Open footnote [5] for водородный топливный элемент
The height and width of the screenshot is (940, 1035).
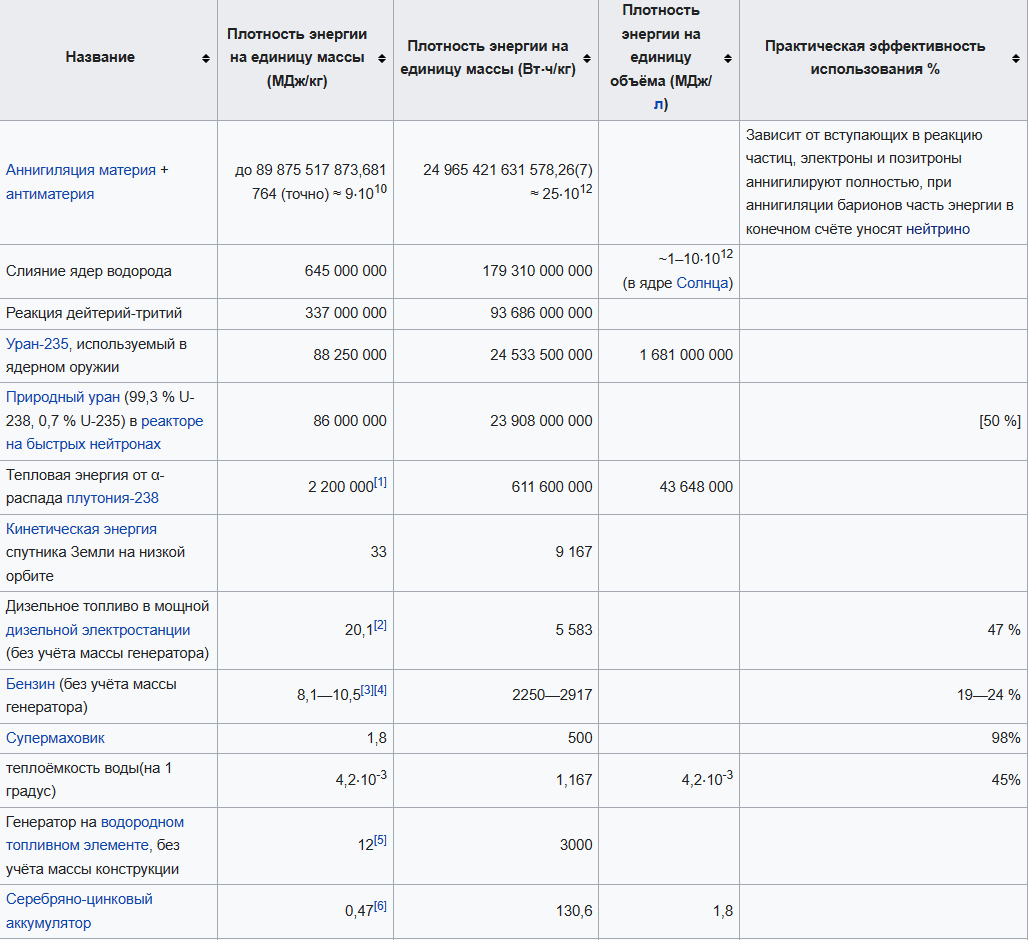(381, 841)
